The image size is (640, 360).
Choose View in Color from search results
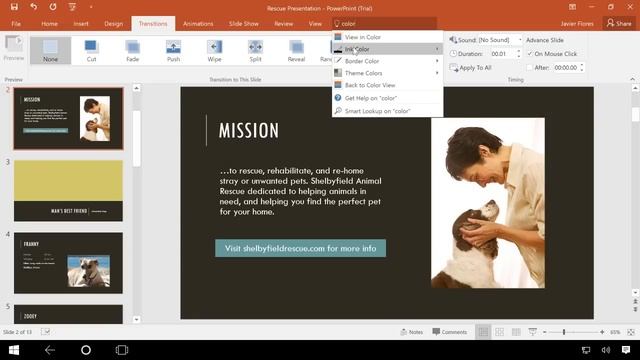tap(387, 37)
